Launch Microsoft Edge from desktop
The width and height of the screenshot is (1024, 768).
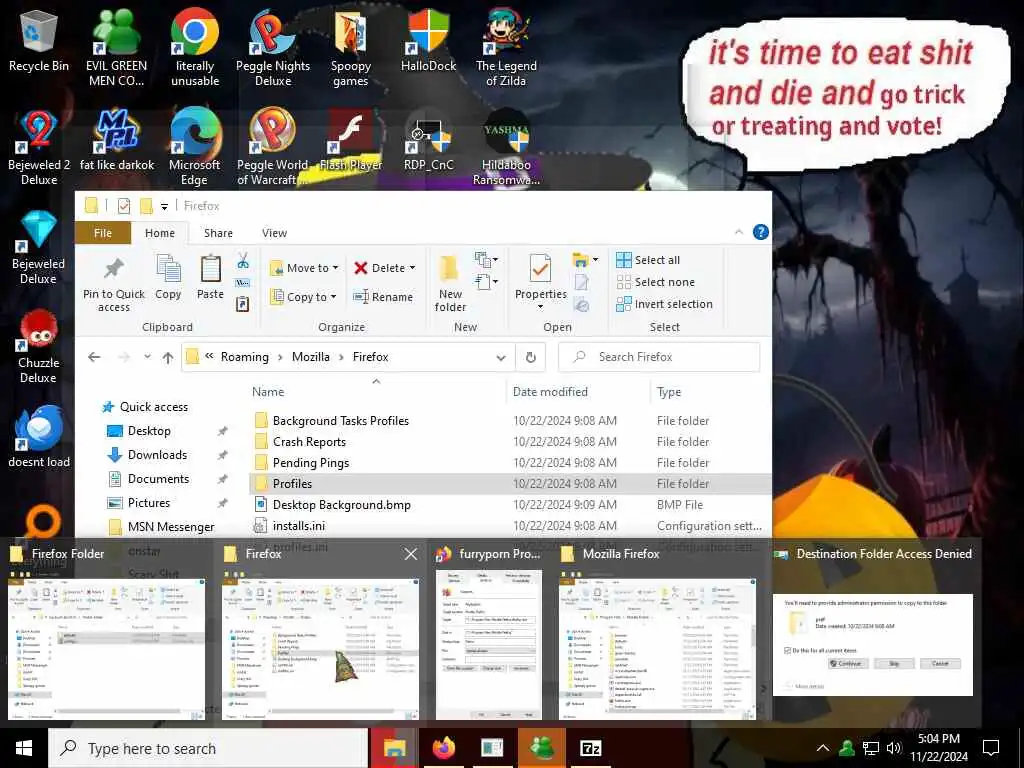click(195, 147)
